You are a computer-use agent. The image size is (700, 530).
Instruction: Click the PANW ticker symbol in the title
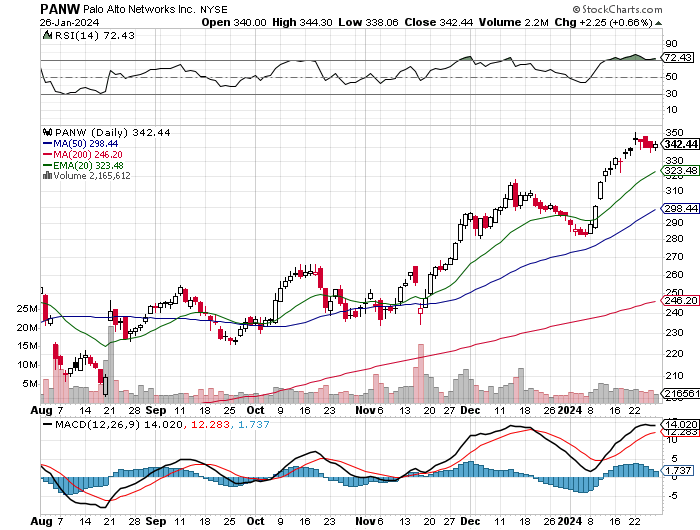point(60,9)
